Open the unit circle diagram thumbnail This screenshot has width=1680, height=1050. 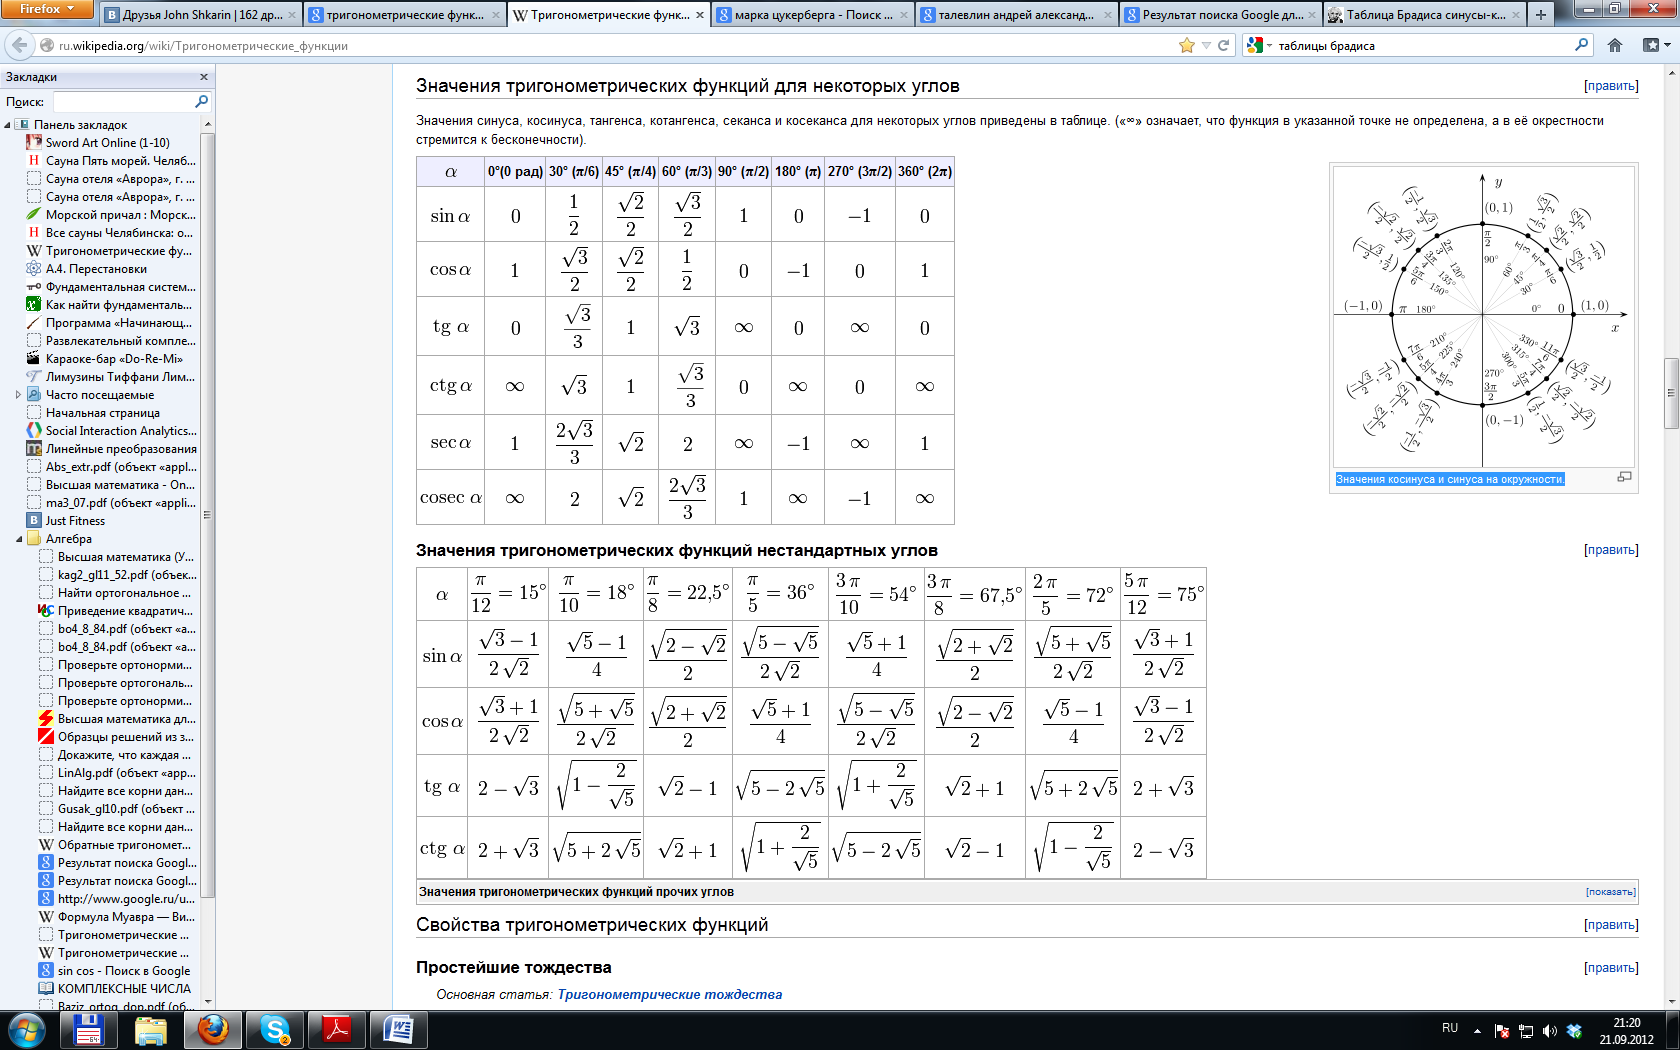pyautogui.click(x=1483, y=315)
